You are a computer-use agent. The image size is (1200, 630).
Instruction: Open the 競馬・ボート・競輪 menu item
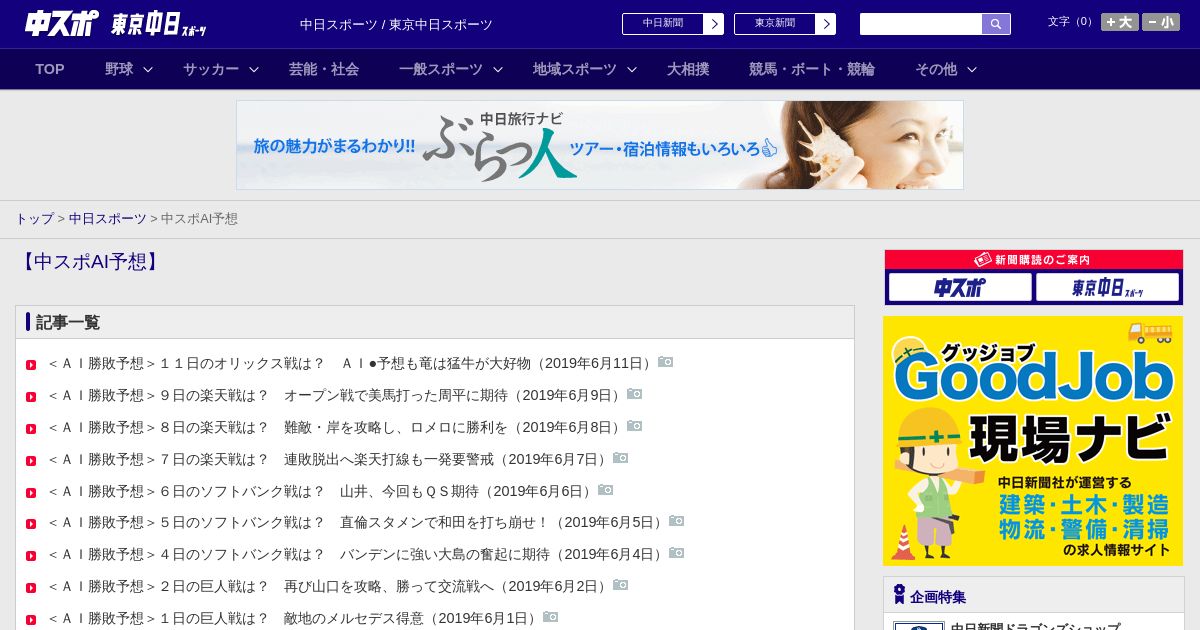pyautogui.click(x=812, y=69)
